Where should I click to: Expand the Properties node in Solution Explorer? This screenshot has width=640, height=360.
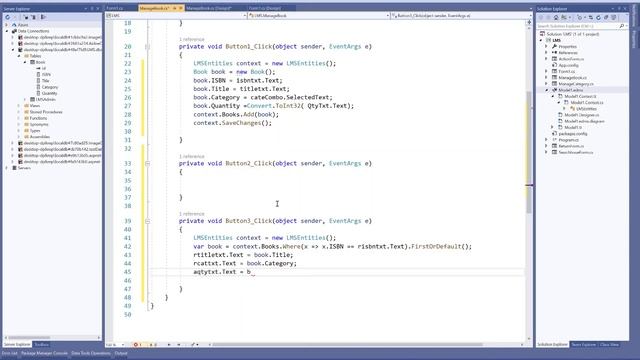pos(547,47)
